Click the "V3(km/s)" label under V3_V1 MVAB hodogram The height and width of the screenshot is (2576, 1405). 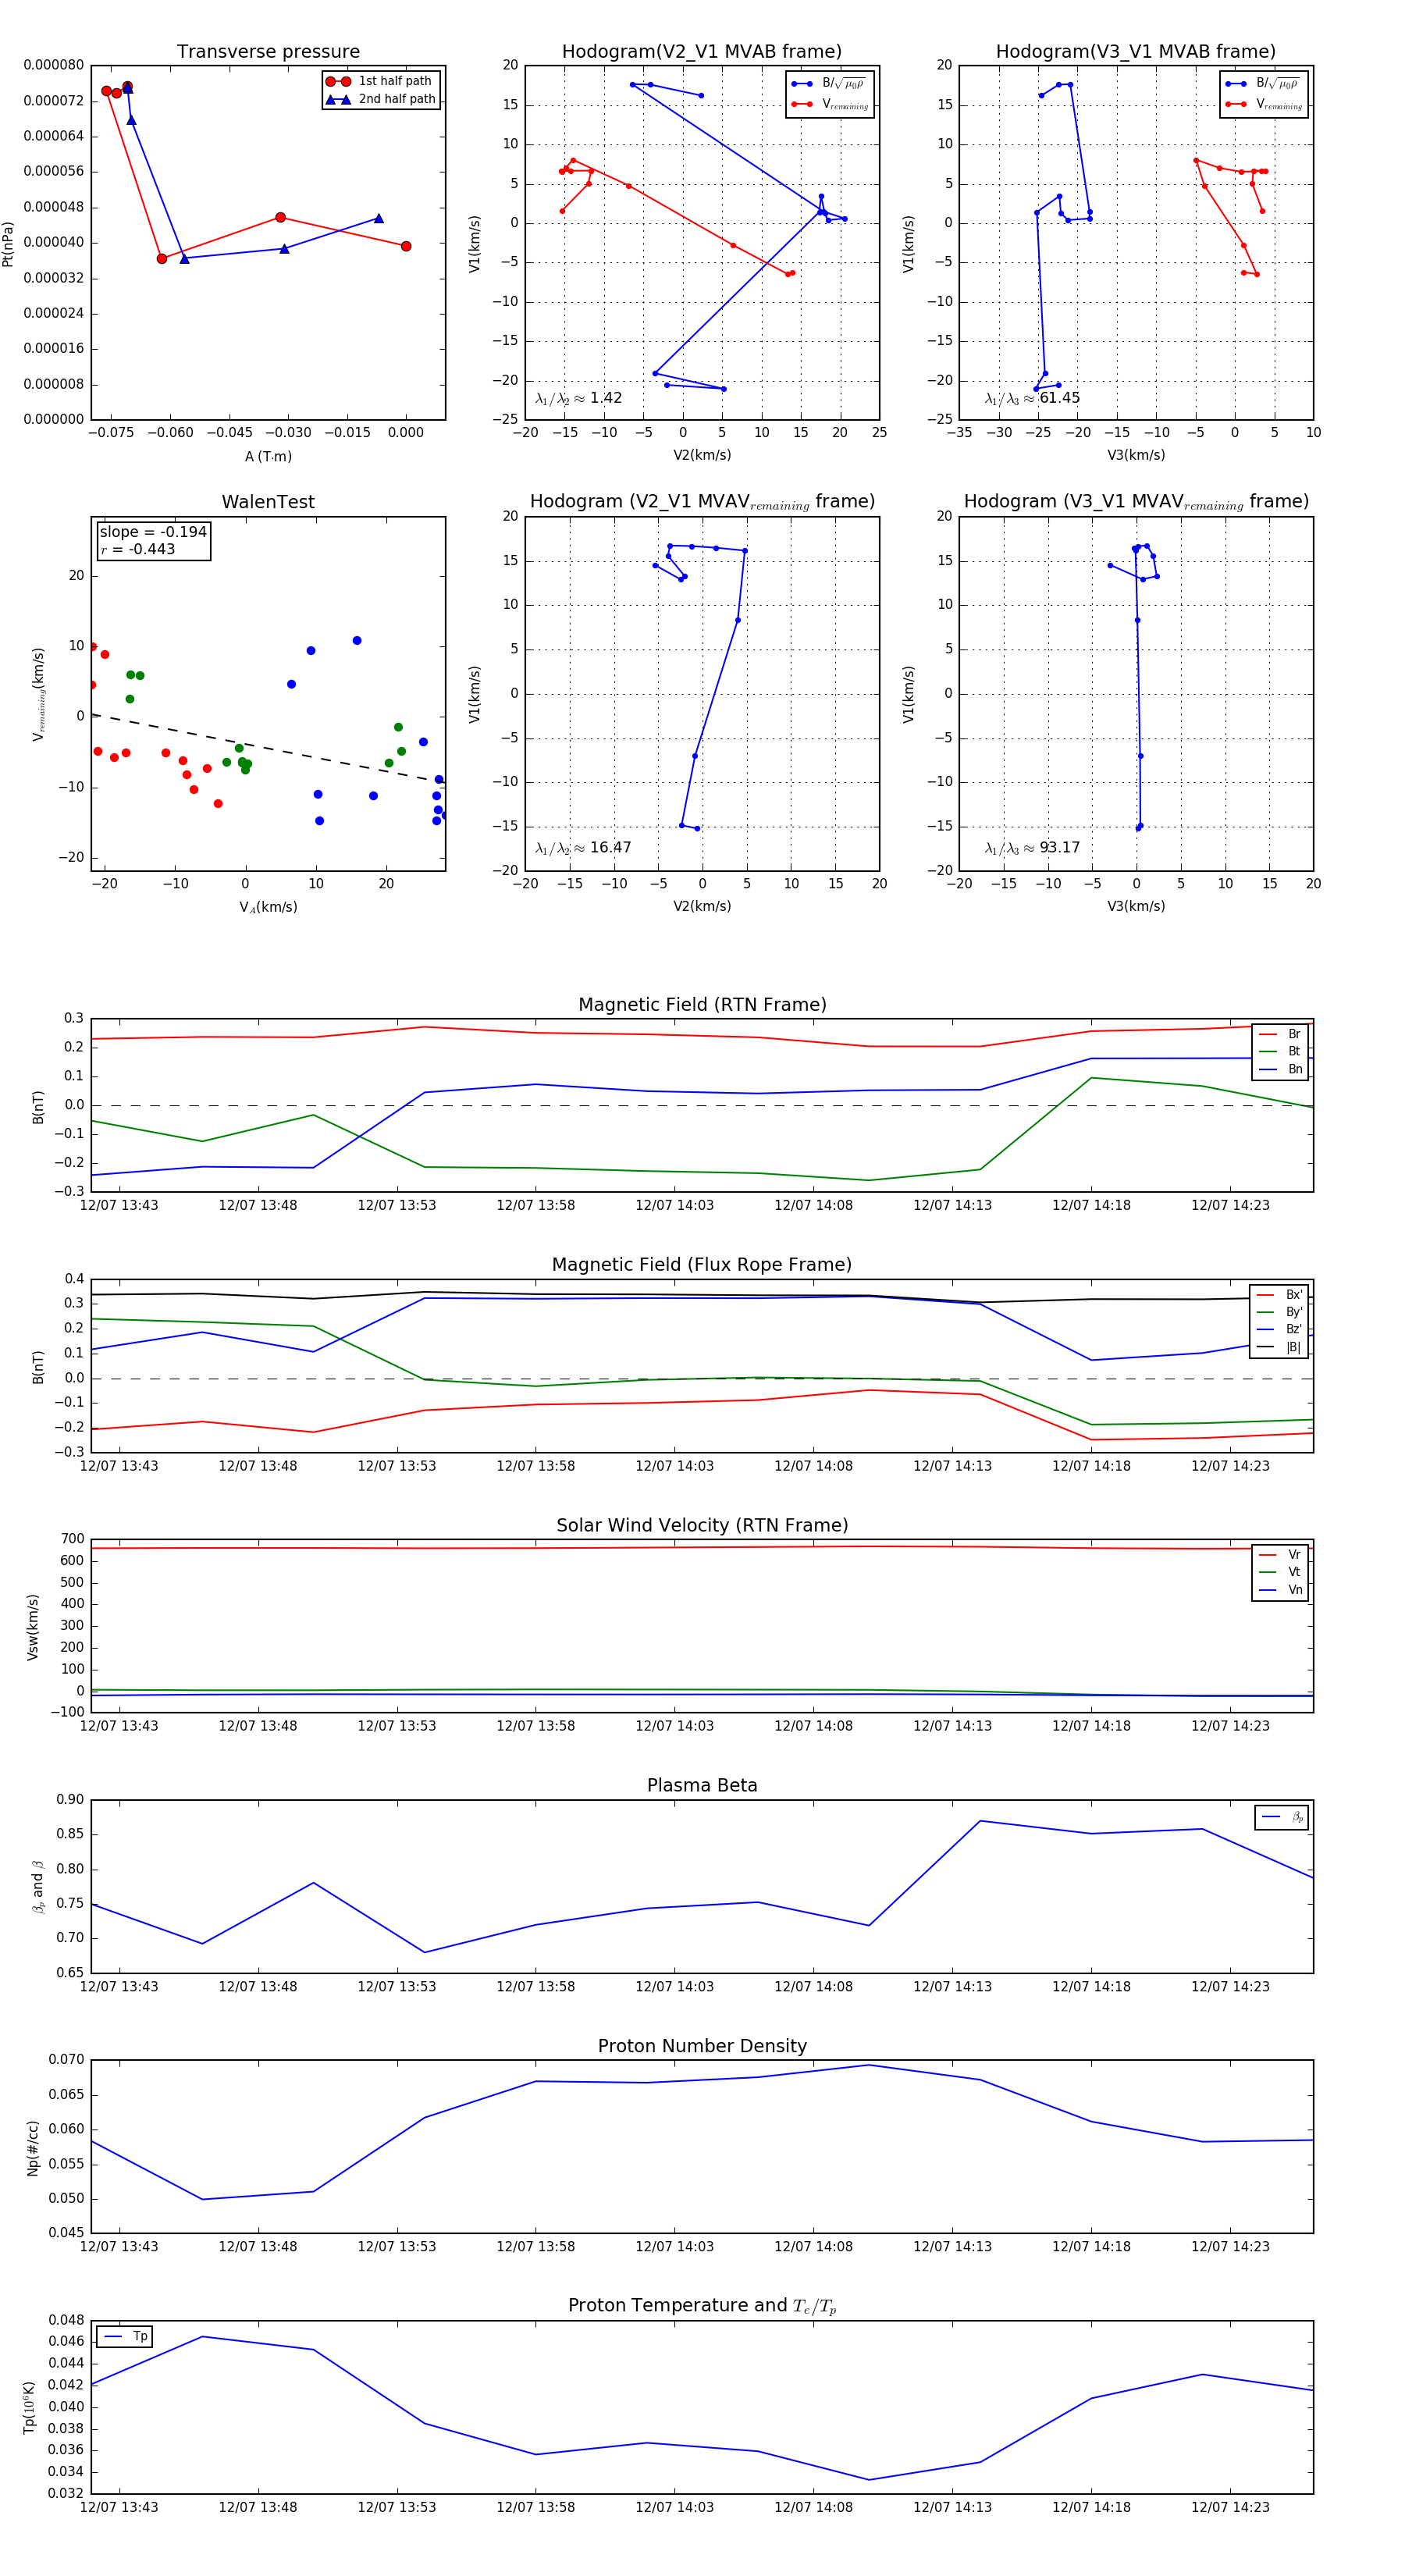[x=1136, y=455]
